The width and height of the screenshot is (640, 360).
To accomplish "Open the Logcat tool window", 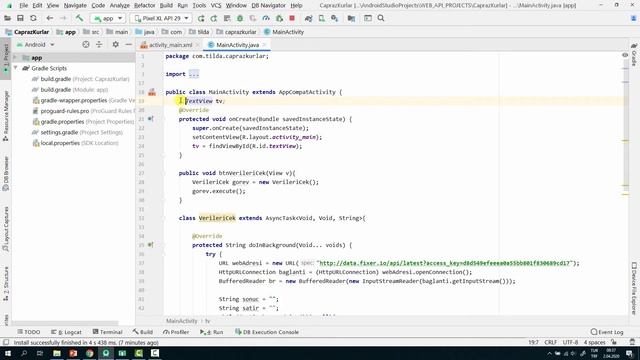I will coord(67,332).
